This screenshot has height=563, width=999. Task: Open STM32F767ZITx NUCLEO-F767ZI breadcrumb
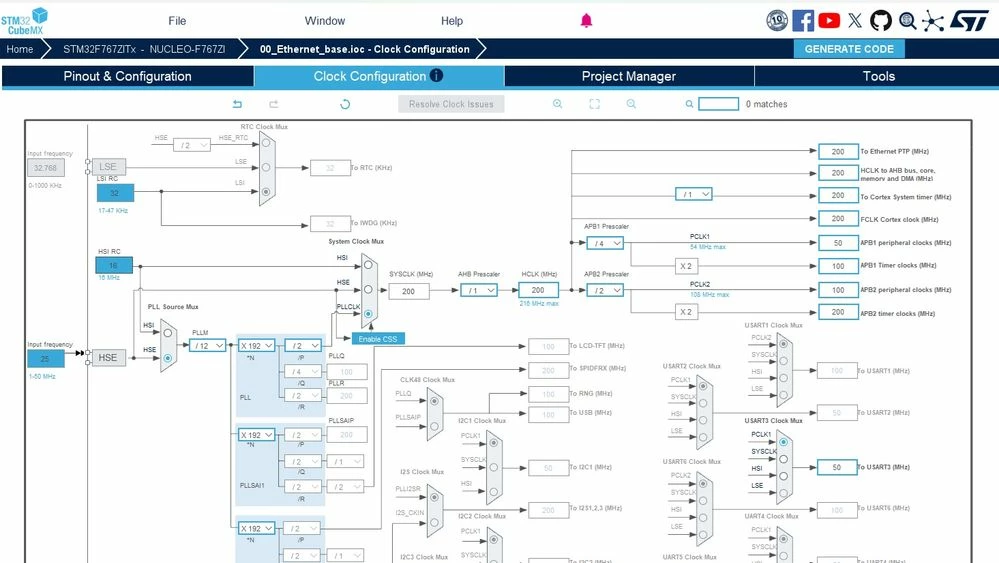pos(144,49)
